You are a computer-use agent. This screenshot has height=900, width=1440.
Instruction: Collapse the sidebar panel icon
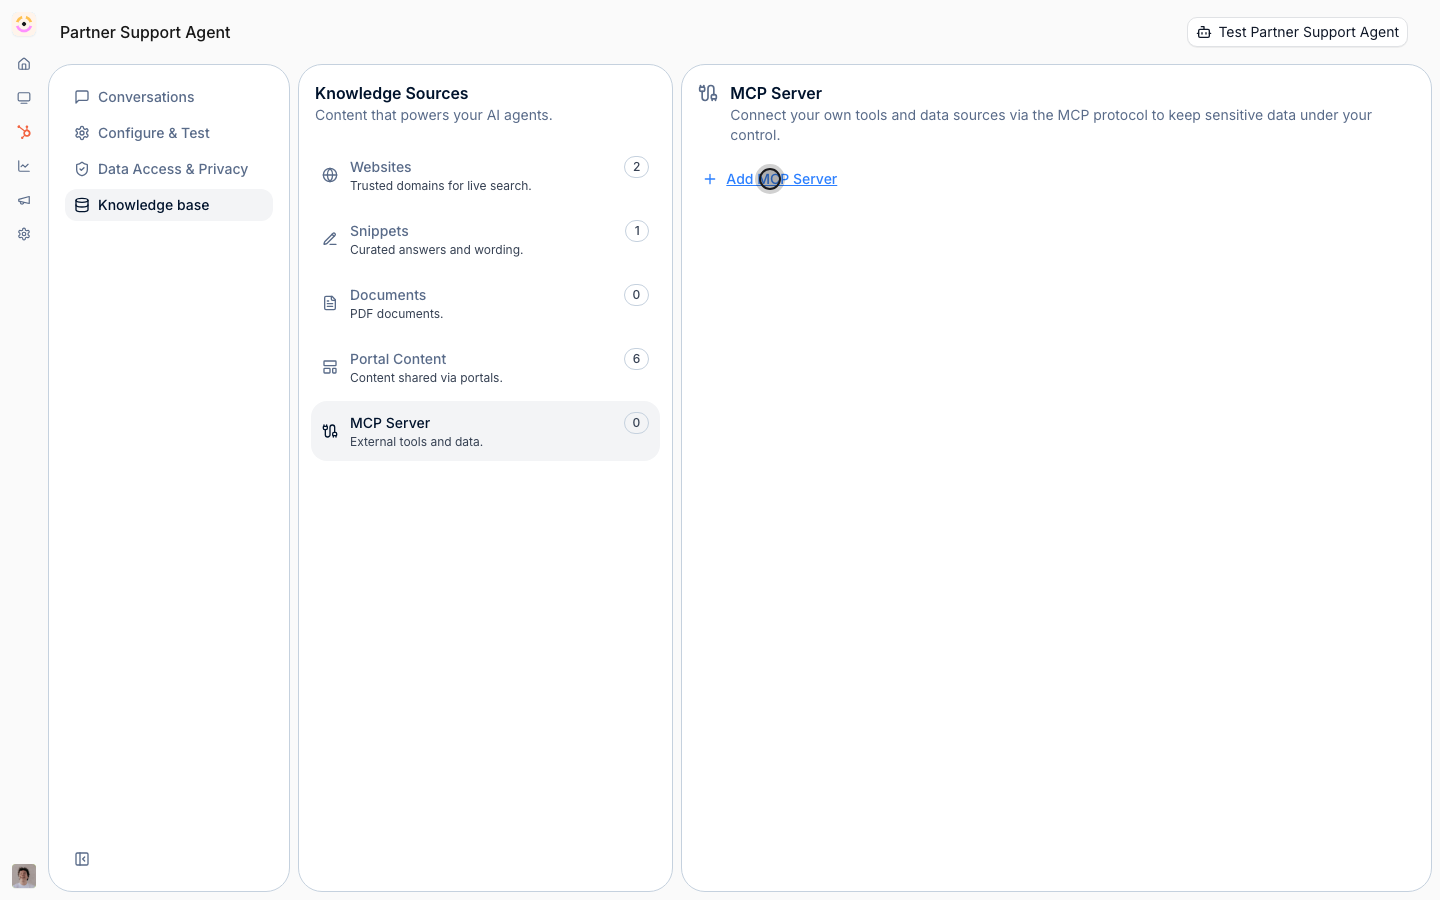pos(82,859)
